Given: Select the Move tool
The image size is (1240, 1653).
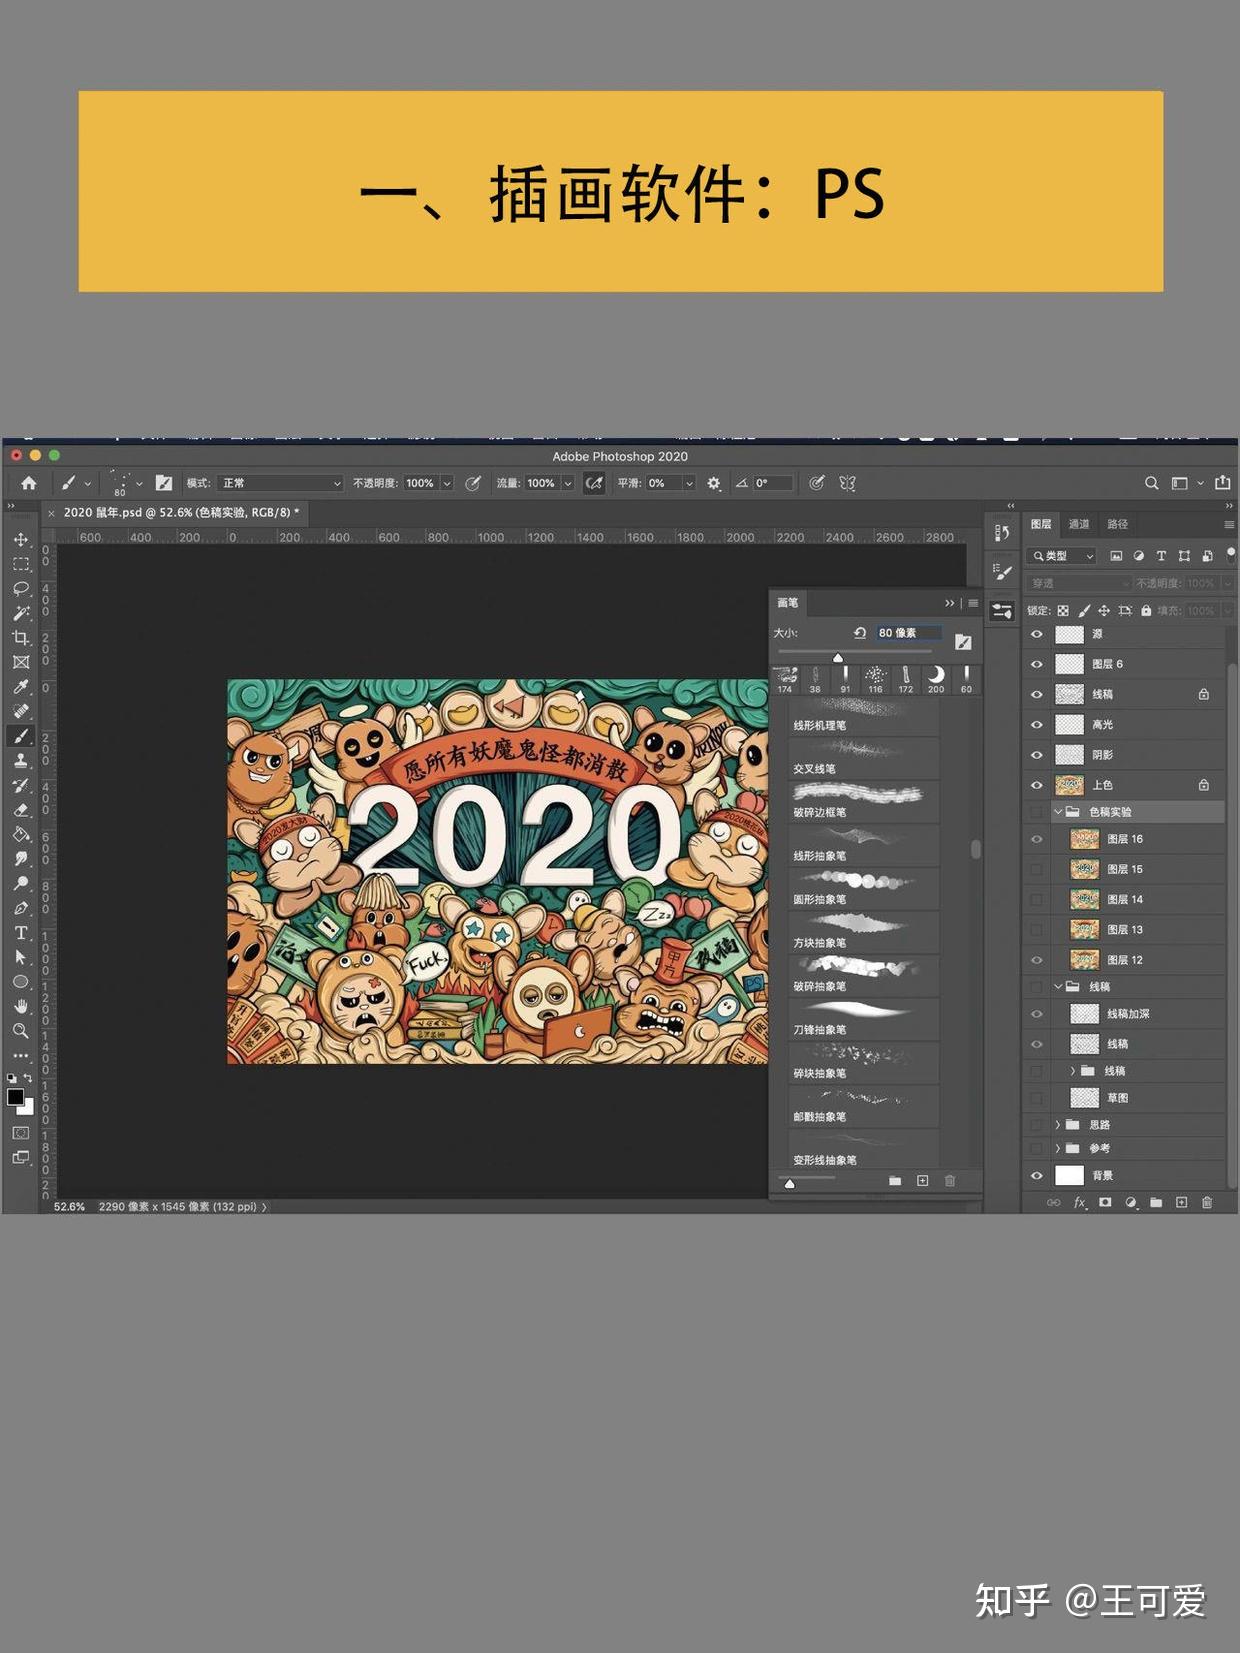Looking at the screenshot, I should click(x=21, y=539).
